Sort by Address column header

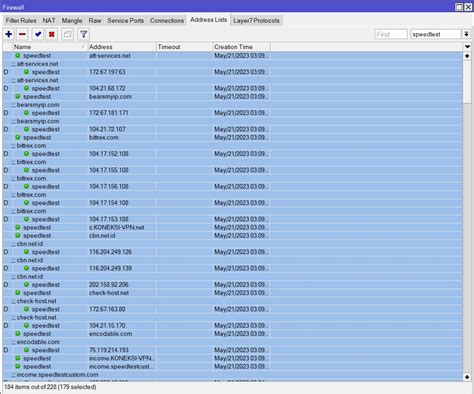(x=122, y=47)
